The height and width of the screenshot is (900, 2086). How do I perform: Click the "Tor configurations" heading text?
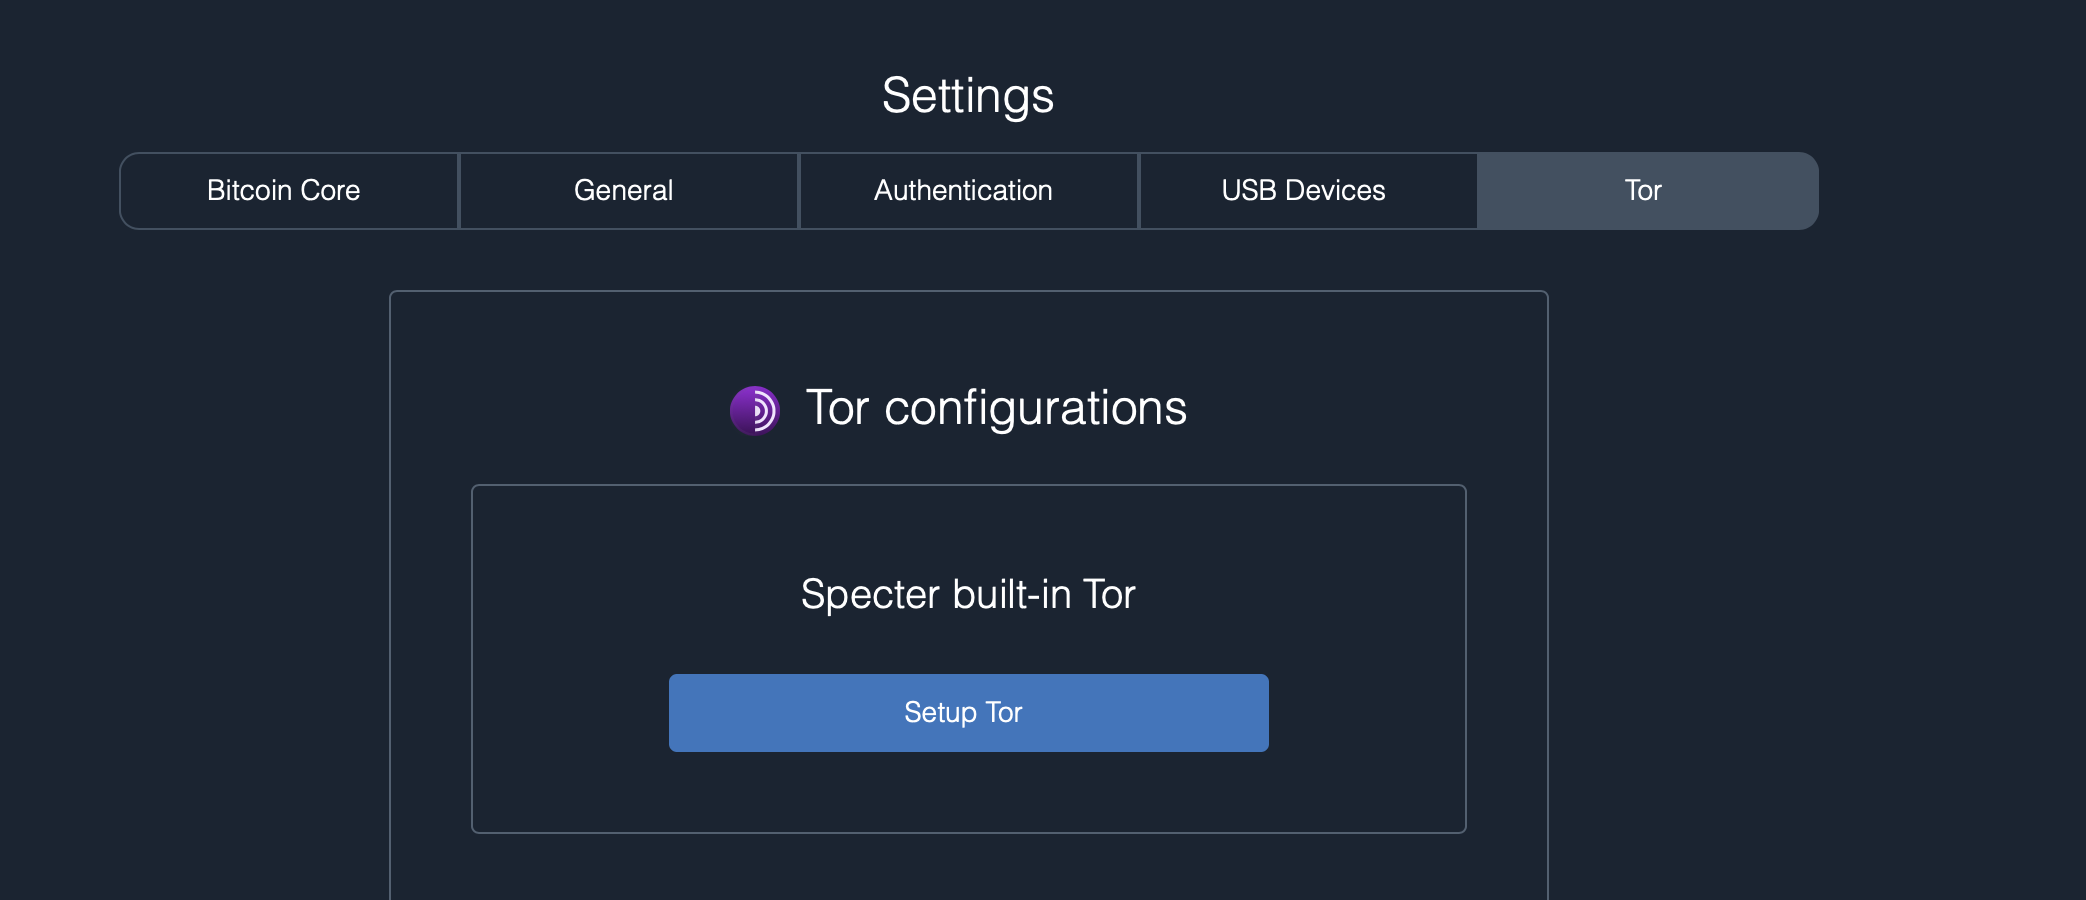click(x=996, y=408)
